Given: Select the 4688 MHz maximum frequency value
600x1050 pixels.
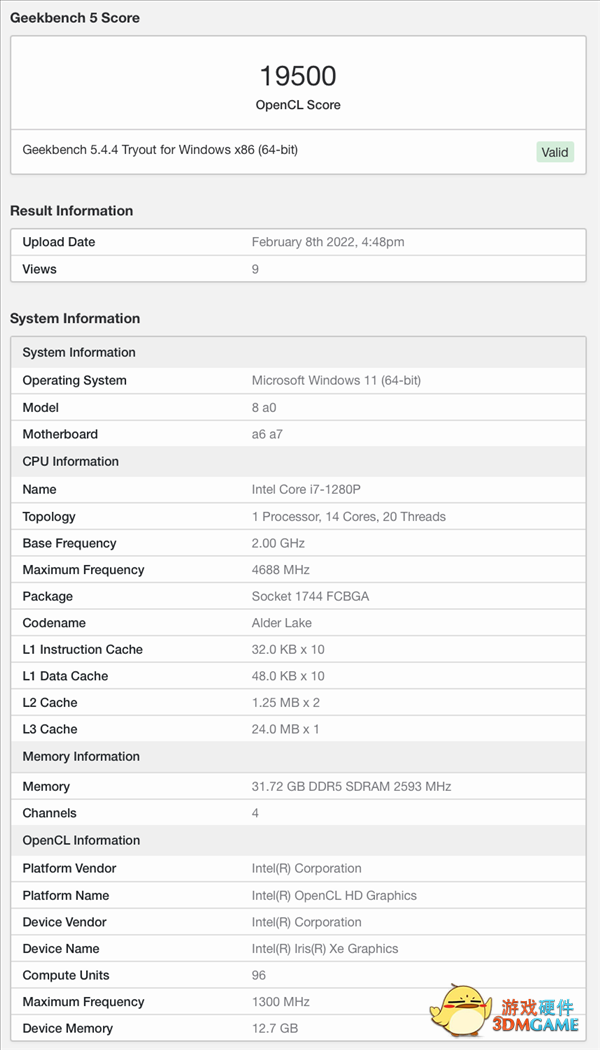Looking at the screenshot, I should [281, 570].
